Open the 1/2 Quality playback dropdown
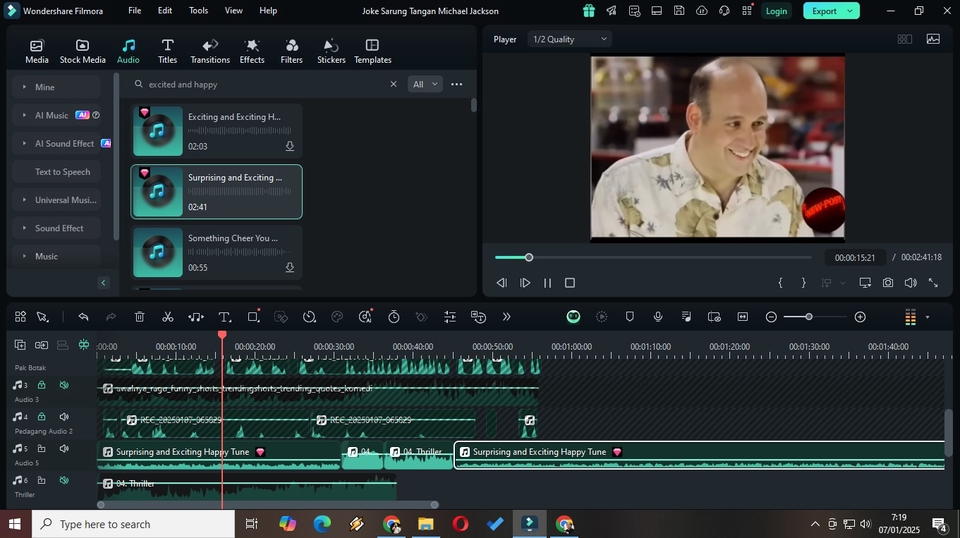The width and height of the screenshot is (960, 538). coord(569,39)
